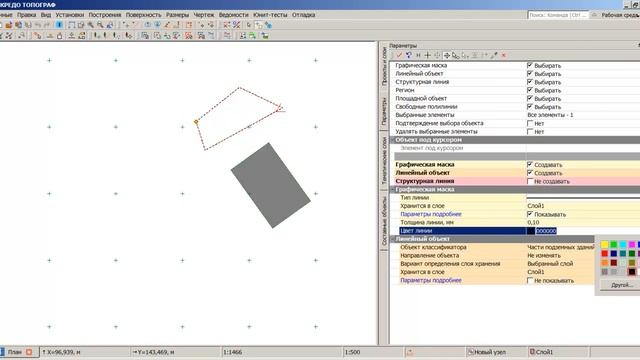Open the Поверхность menu
This screenshot has height=360, width=640.
pos(143,15)
